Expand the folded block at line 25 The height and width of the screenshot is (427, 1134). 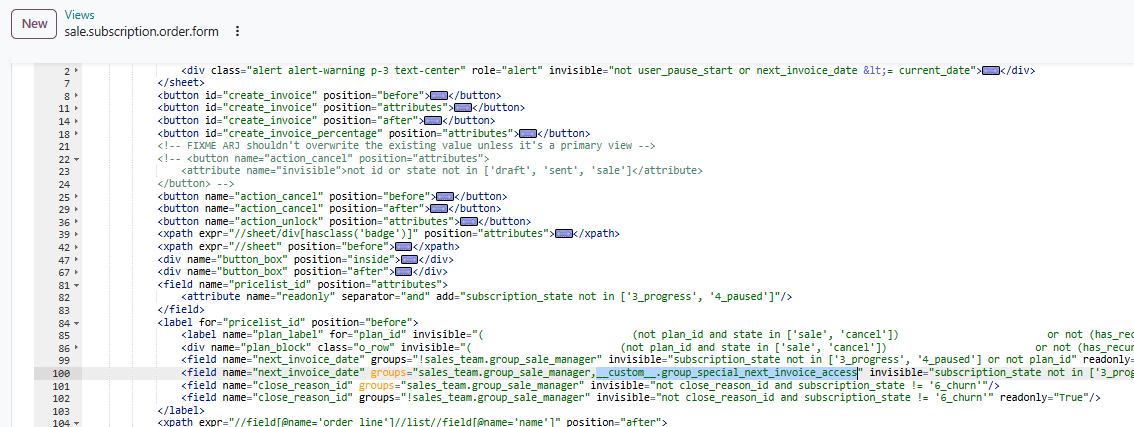click(x=77, y=196)
